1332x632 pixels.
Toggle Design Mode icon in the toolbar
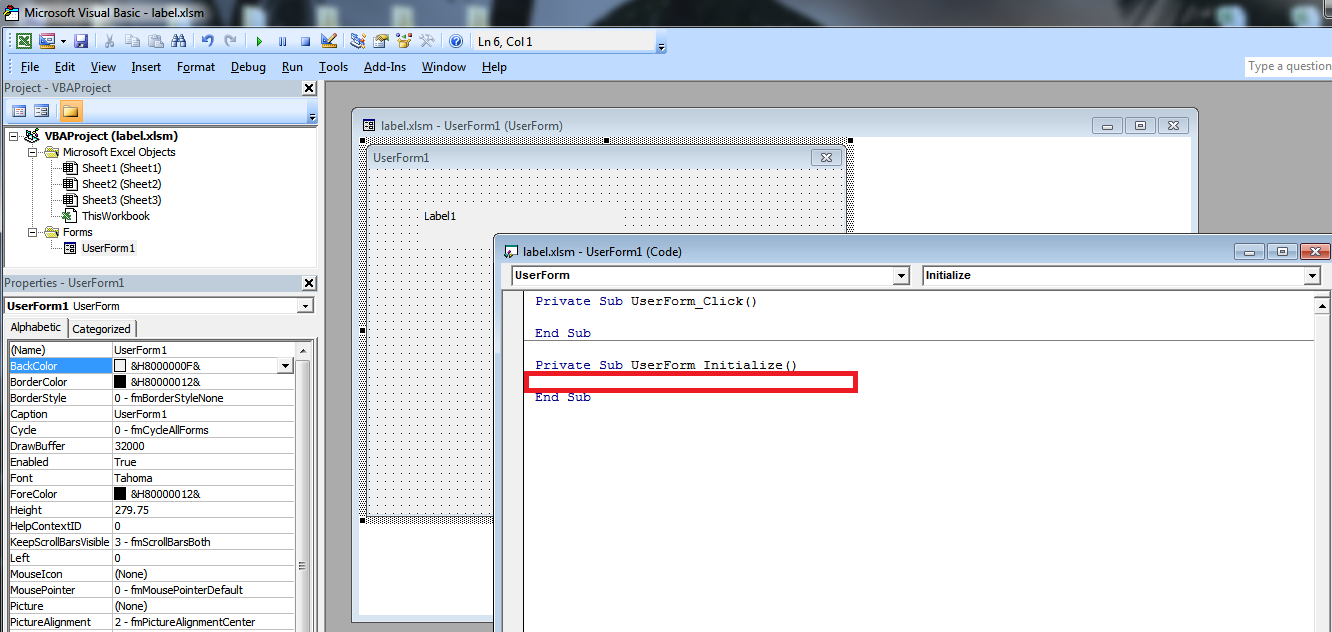(x=329, y=41)
